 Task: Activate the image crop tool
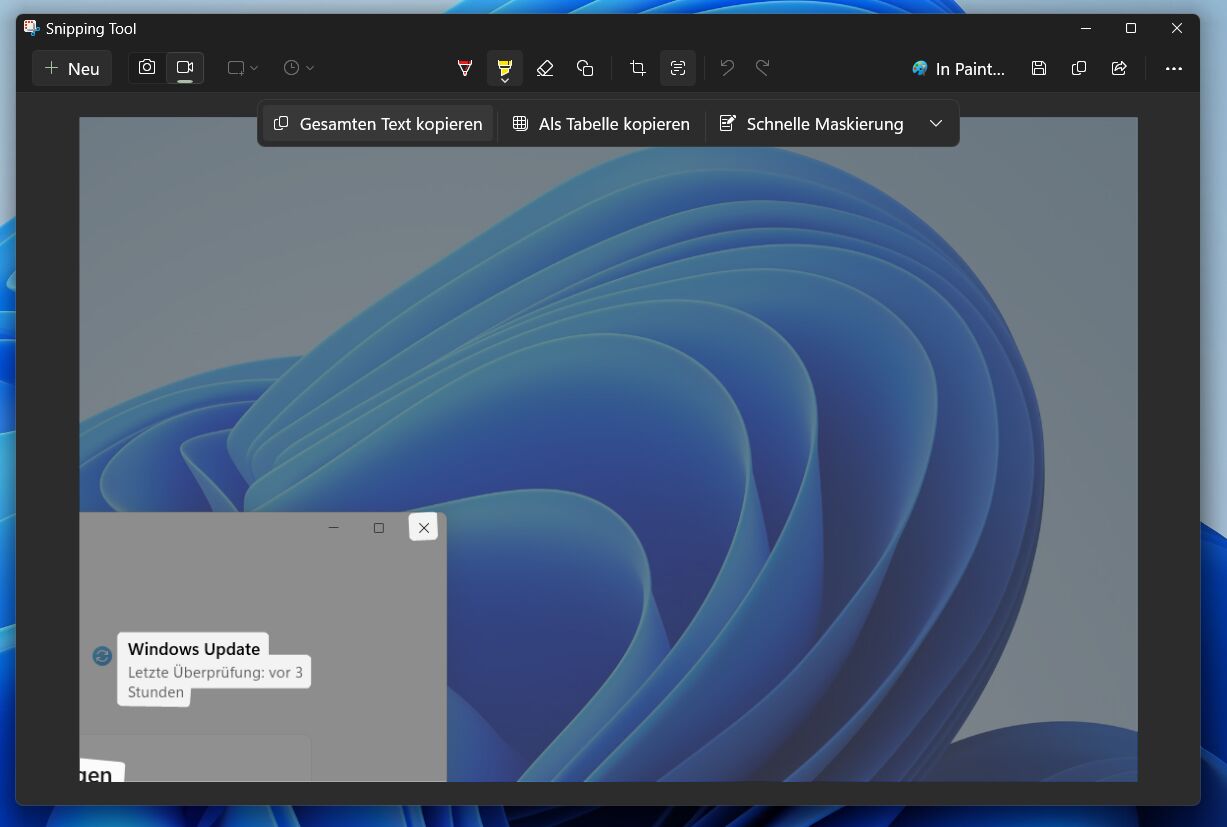coord(637,68)
